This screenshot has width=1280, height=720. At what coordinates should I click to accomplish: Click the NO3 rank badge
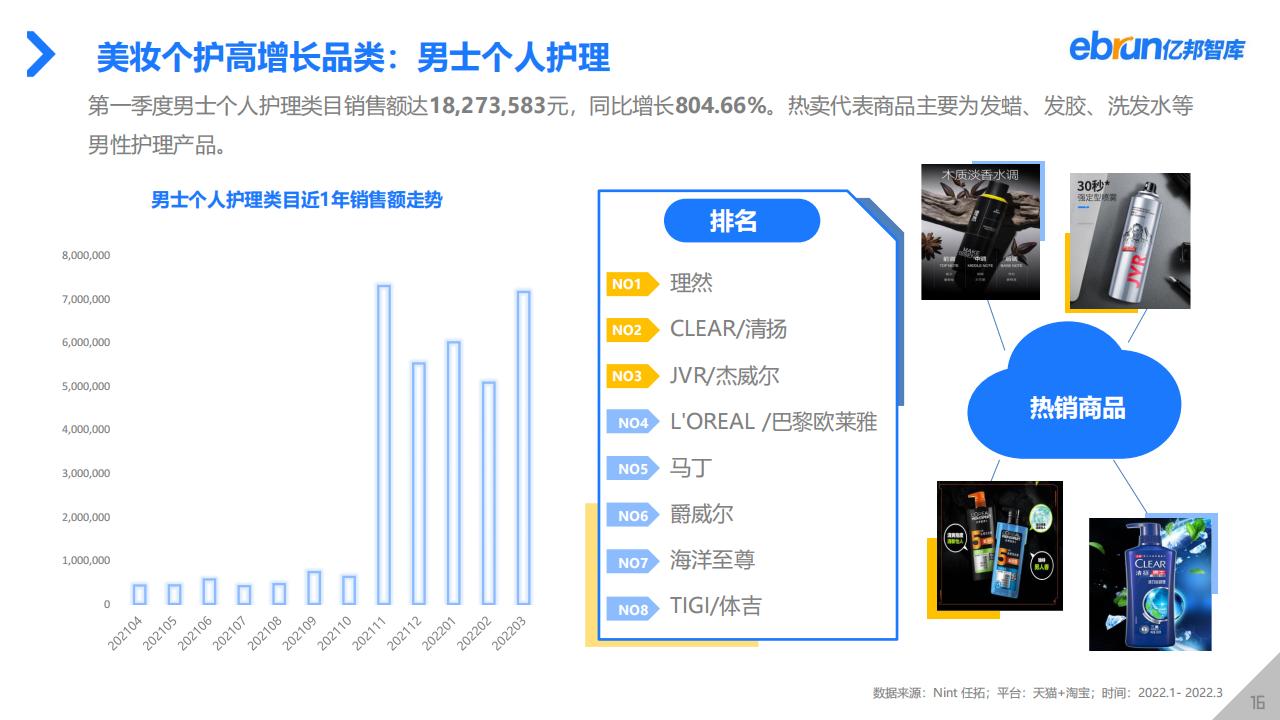632,376
